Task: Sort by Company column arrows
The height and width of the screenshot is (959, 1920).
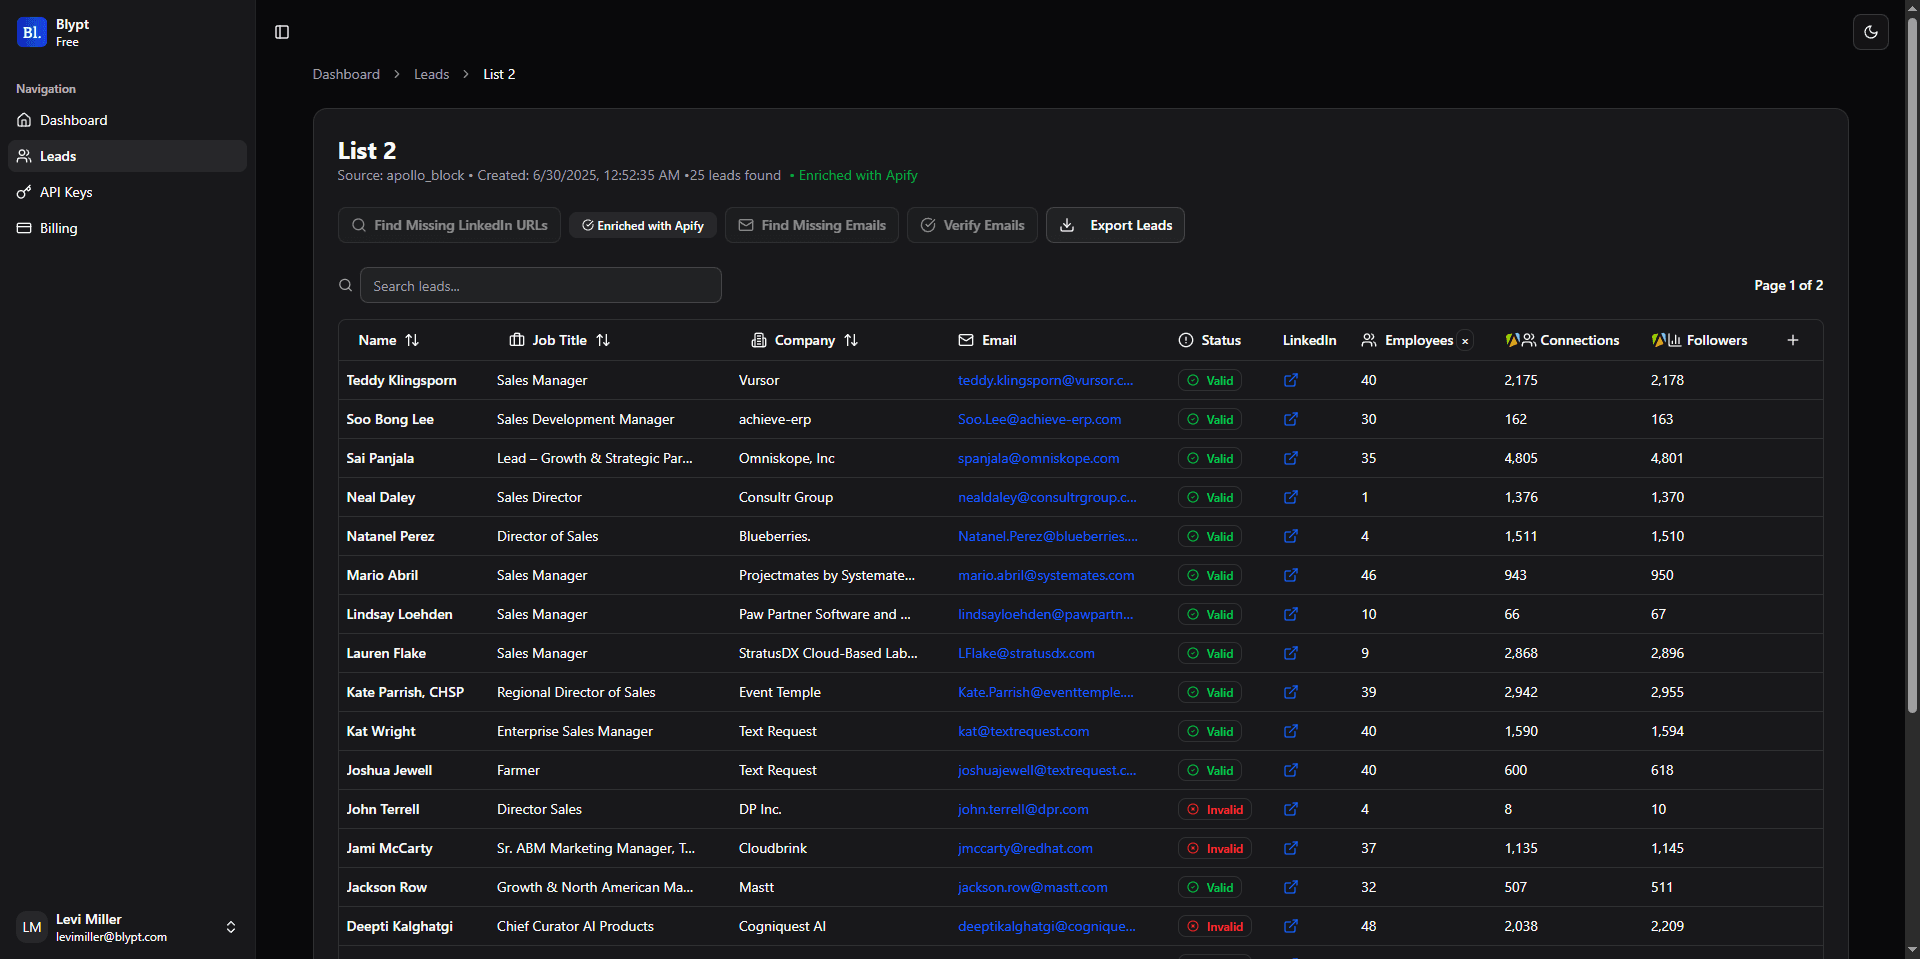Action: pos(851,340)
